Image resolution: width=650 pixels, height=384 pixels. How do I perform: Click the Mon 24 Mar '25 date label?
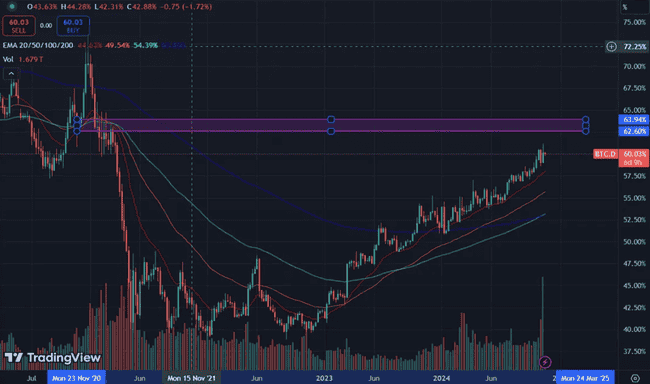click(585, 378)
